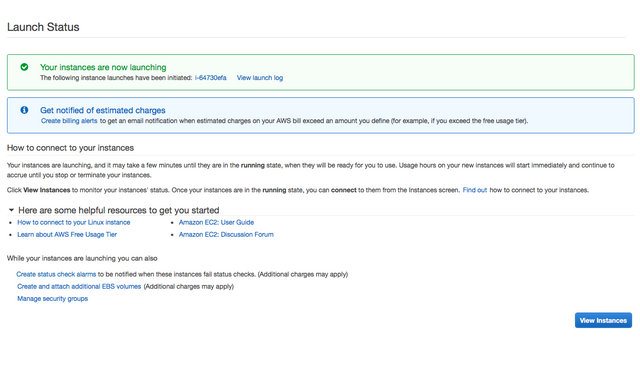Viewport: 640px width, 385px height.
Task: Click the blue info circle icon
Action: pyautogui.click(x=24, y=110)
